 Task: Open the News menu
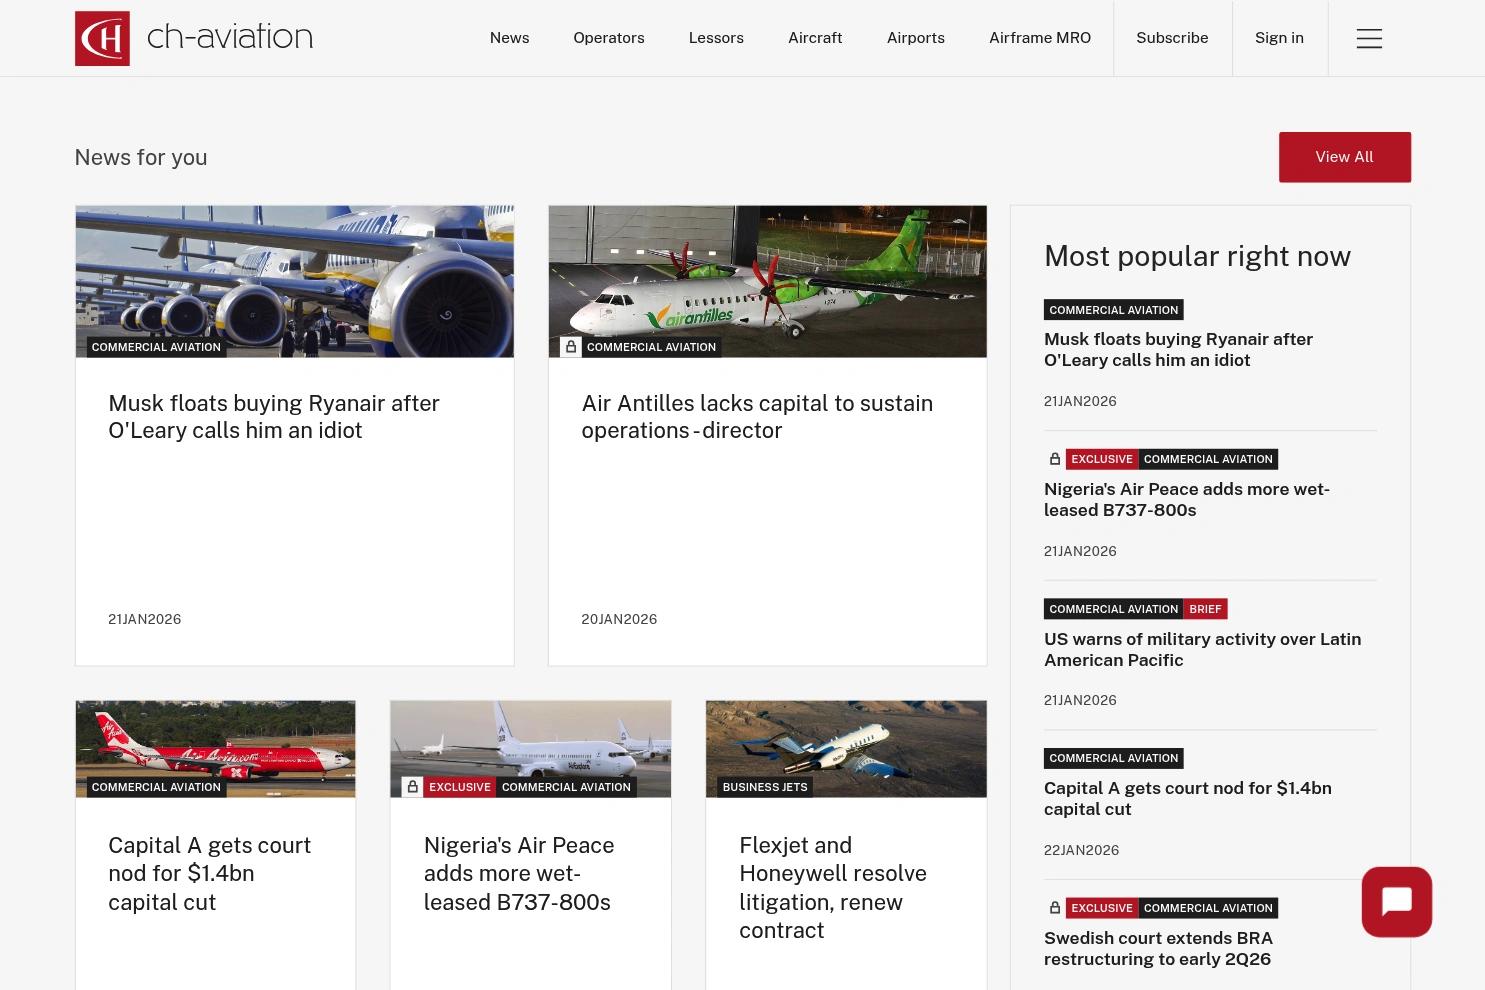[x=509, y=38]
